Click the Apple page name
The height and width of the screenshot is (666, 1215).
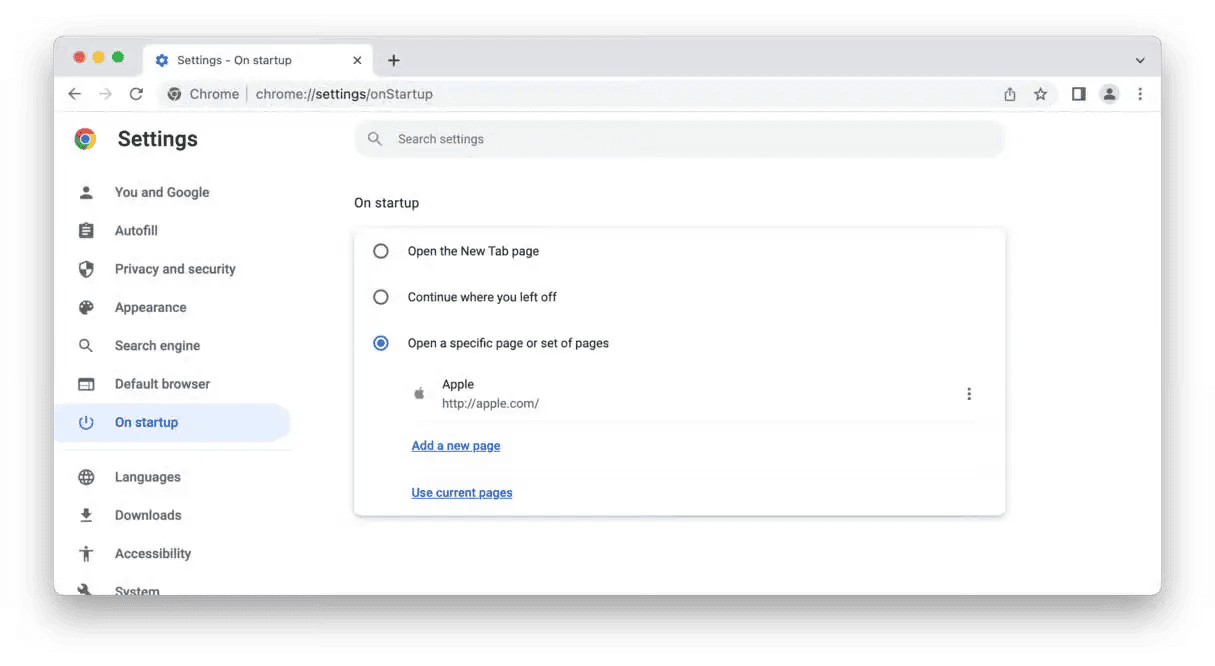pos(458,384)
